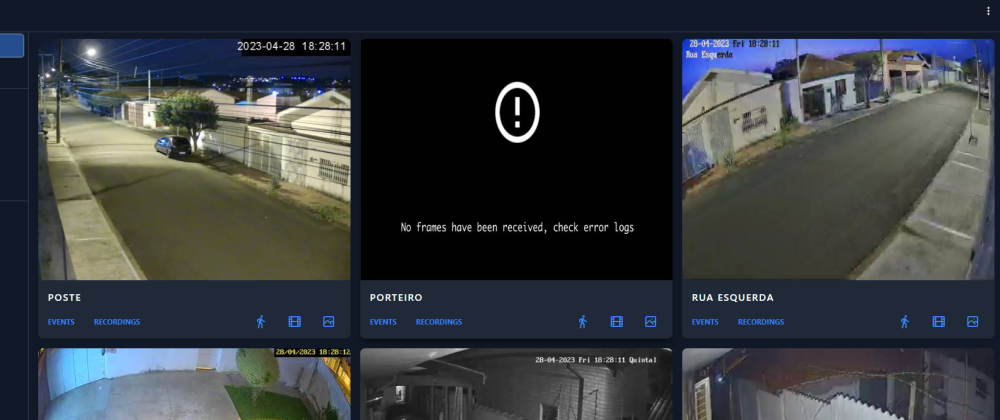Screen dimensions: 1000x420
Task: Toggle recordings icon for POSTE camera
Action: [295, 322]
